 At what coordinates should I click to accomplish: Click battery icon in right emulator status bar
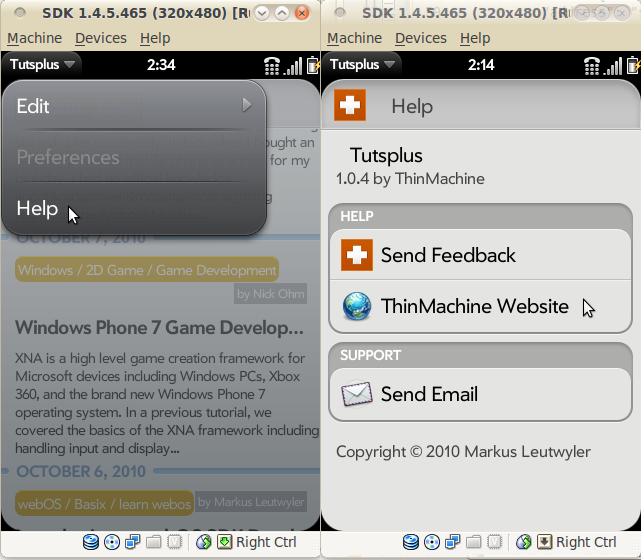click(x=633, y=65)
